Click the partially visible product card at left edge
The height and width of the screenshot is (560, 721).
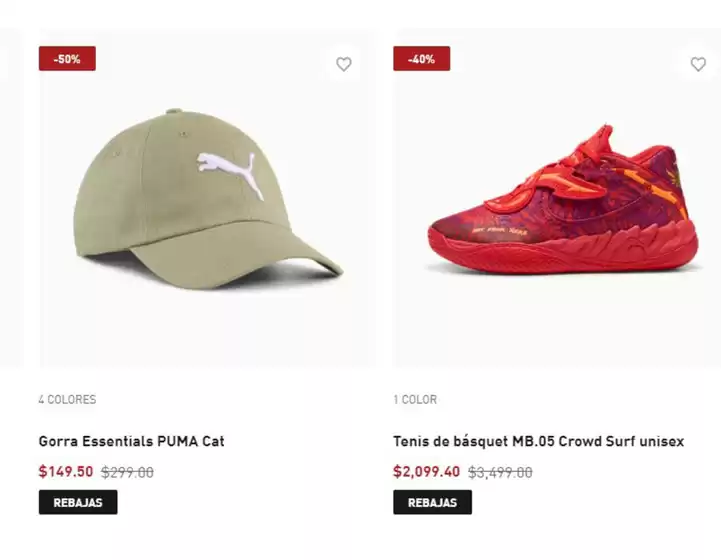[x=10, y=200]
